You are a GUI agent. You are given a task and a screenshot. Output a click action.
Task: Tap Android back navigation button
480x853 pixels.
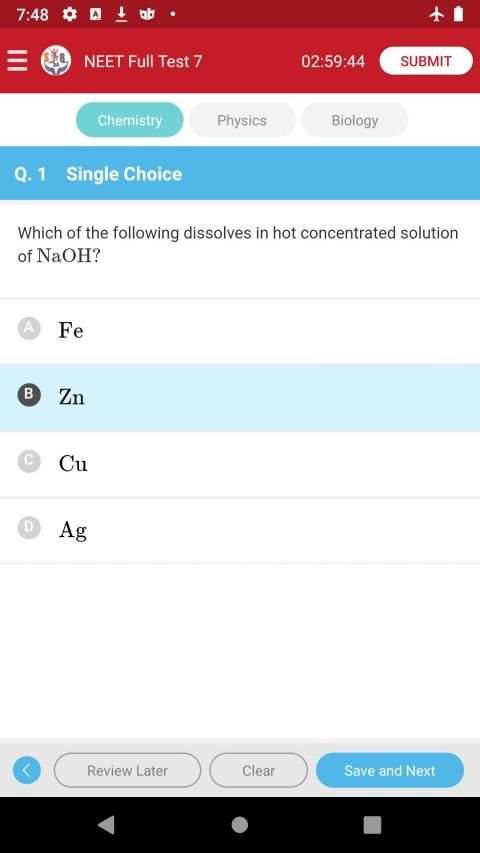(x=107, y=825)
